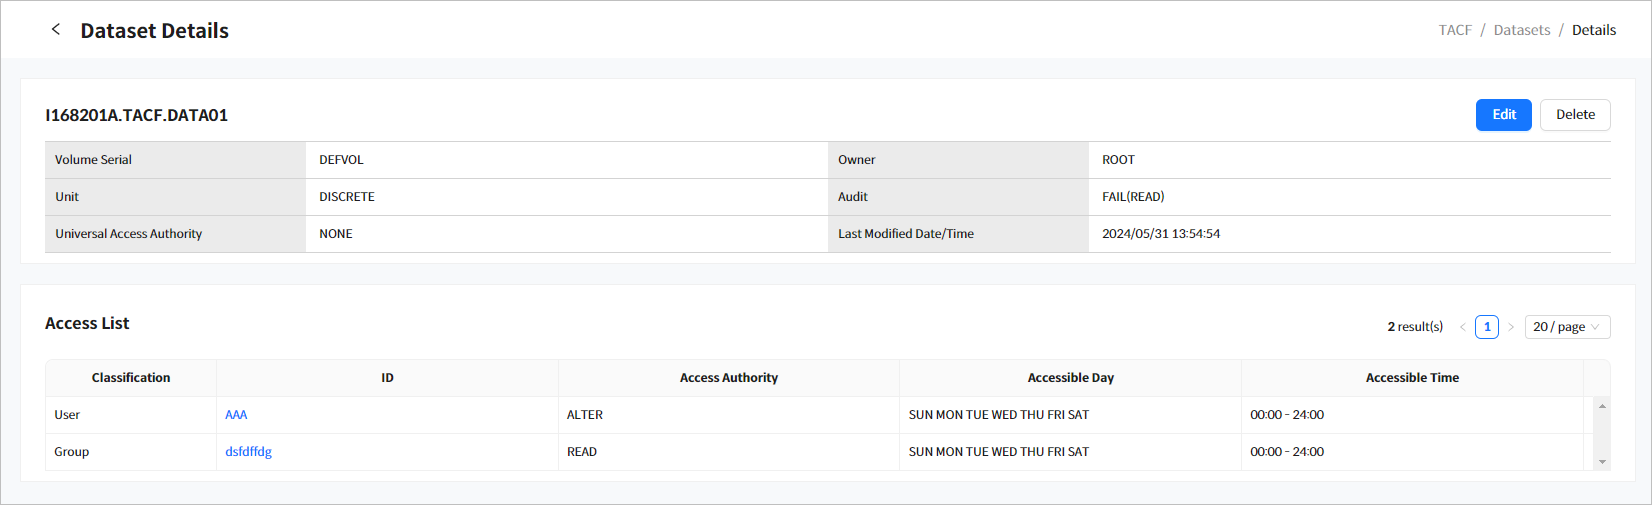The image size is (1652, 505).
Task: Click the Accessible Time column header
Action: click(x=1412, y=378)
